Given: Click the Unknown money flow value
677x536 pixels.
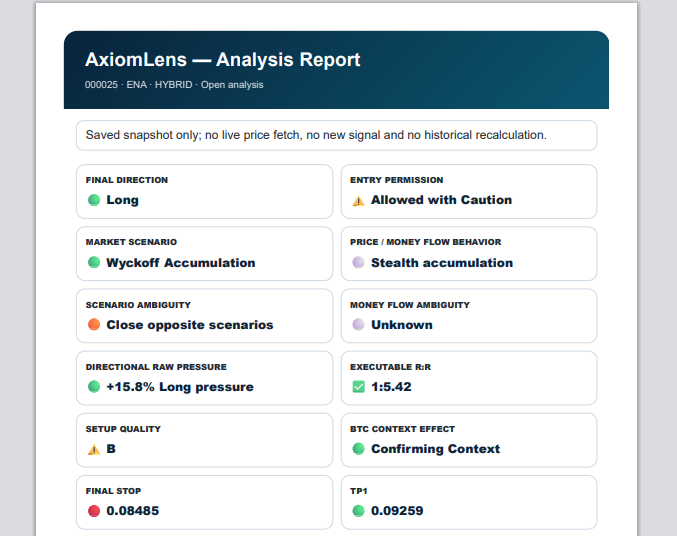Looking at the screenshot, I should coord(402,325).
